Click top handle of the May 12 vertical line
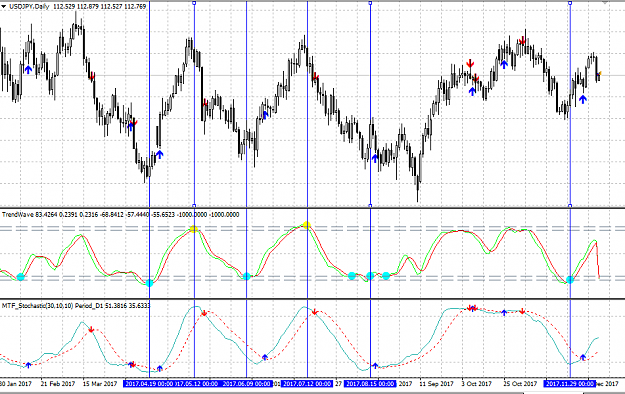Image resolution: width=625 pixels, height=394 pixels. 194,3
